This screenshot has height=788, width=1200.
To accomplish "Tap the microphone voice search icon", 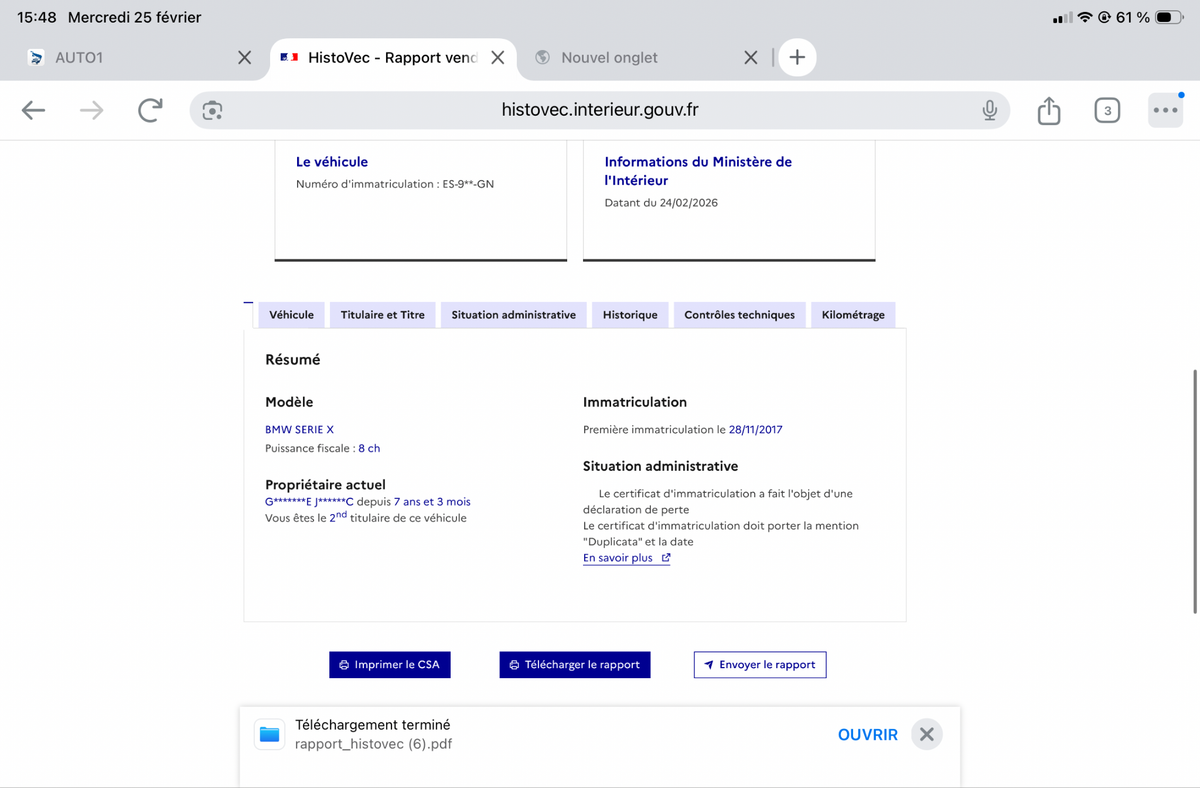I will click(x=989, y=111).
